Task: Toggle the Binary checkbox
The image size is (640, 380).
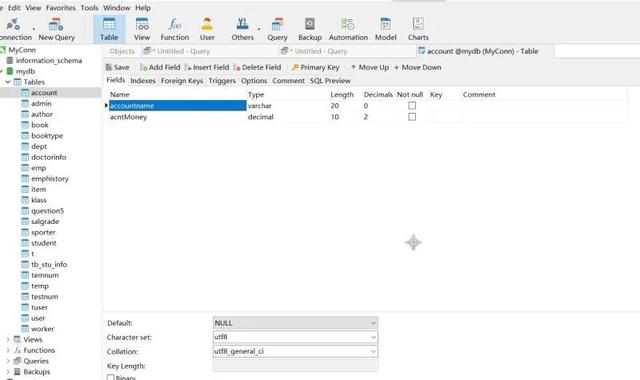Action: click(x=110, y=378)
